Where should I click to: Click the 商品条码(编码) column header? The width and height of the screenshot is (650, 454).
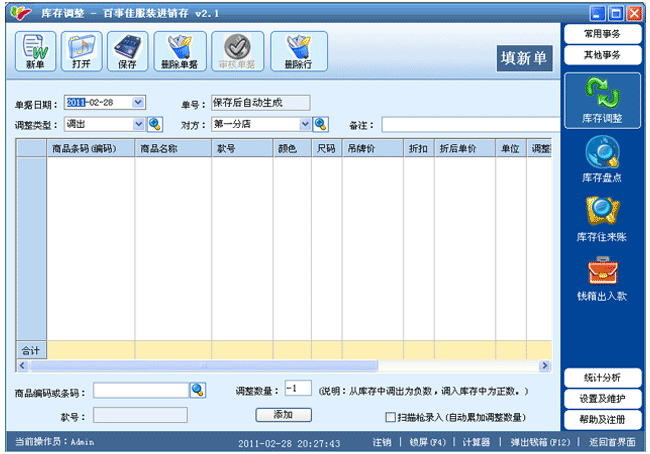pyautogui.click(x=91, y=148)
